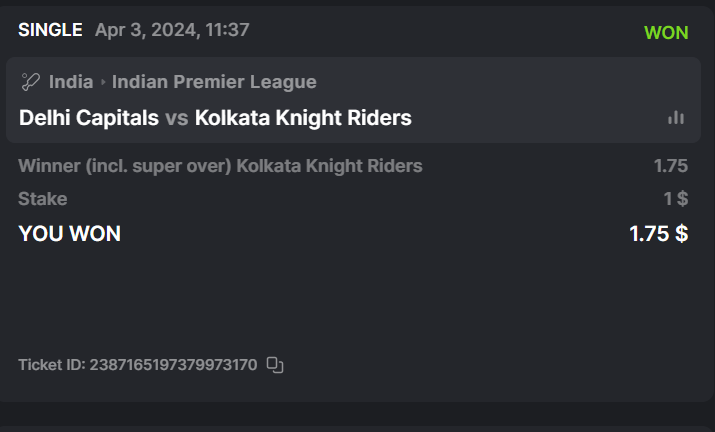Image resolution: width=715 pixels, height=432 pixels.
Task: Click the Stake label
Action: (x=43, y=199)
